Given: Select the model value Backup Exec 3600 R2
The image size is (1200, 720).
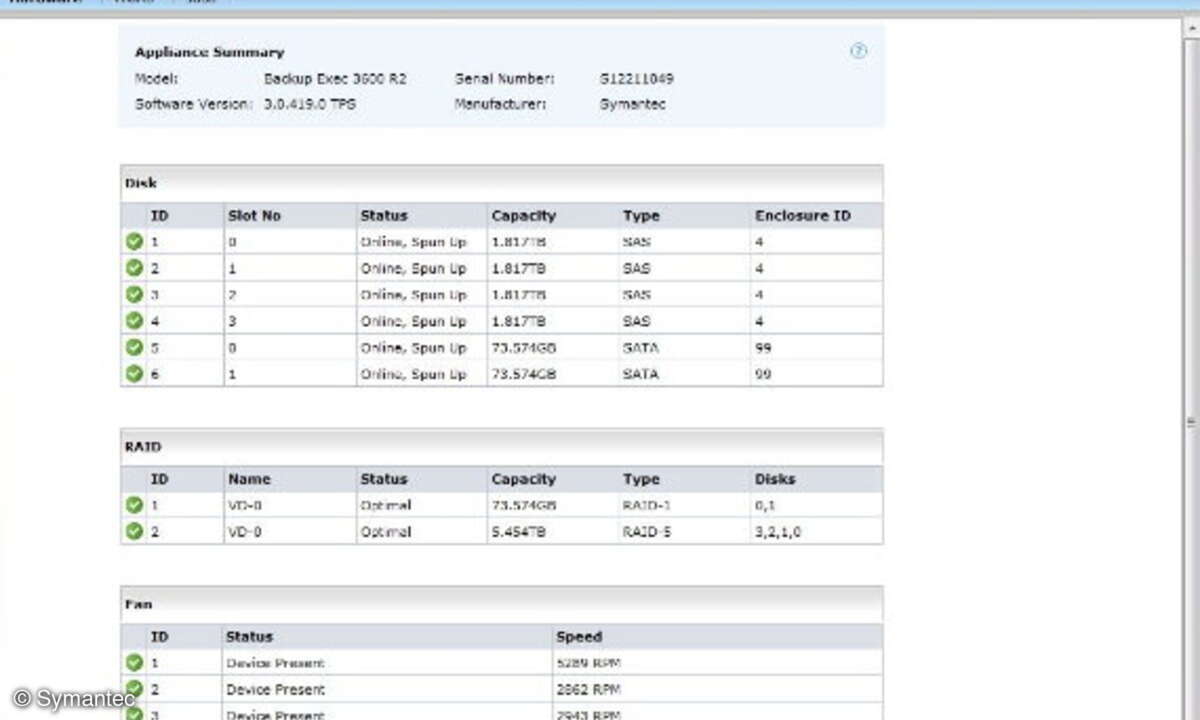Looking at the screenshot, I should (x=335, y=78).
